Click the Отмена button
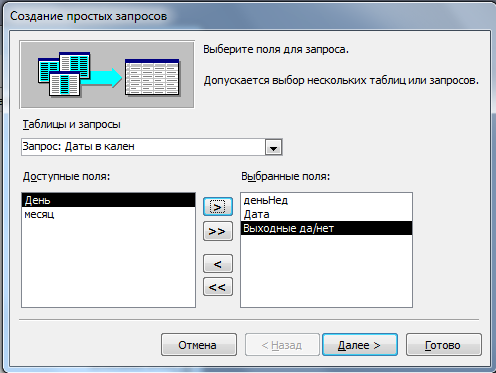This screenshot has width=496, height=373. tap(199, 345)
